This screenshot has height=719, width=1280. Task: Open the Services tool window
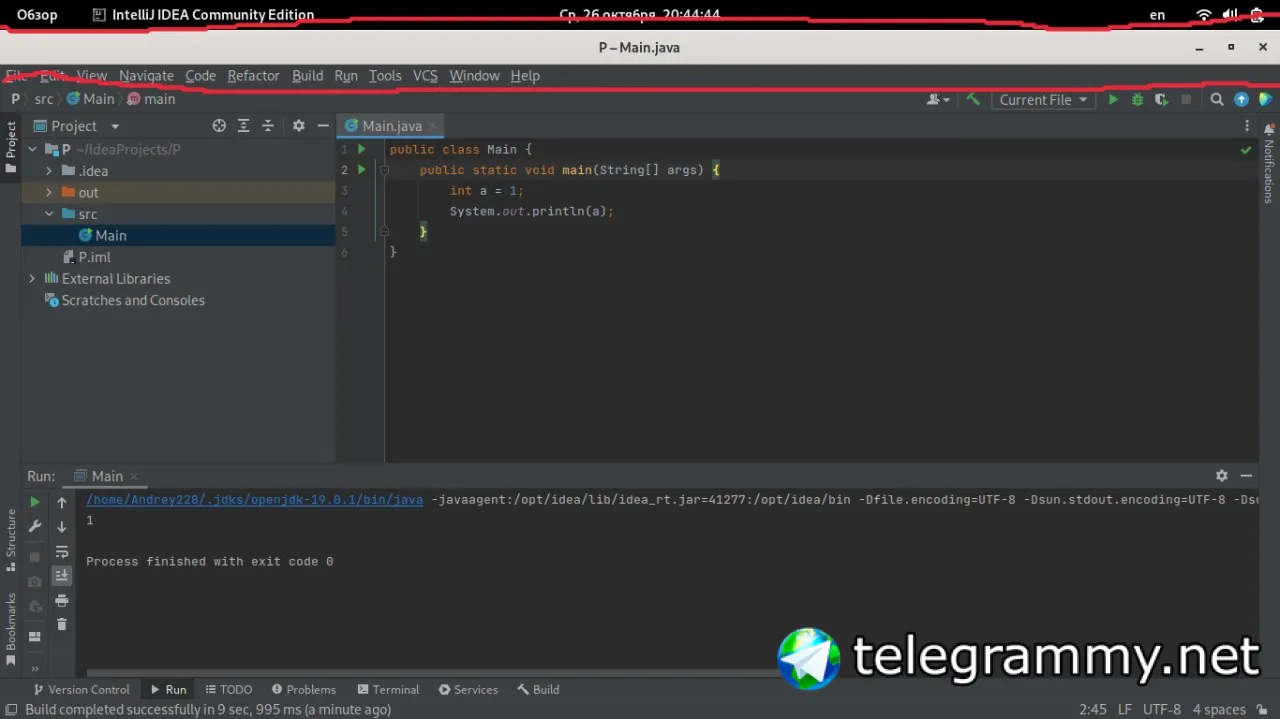click(466, 689)
